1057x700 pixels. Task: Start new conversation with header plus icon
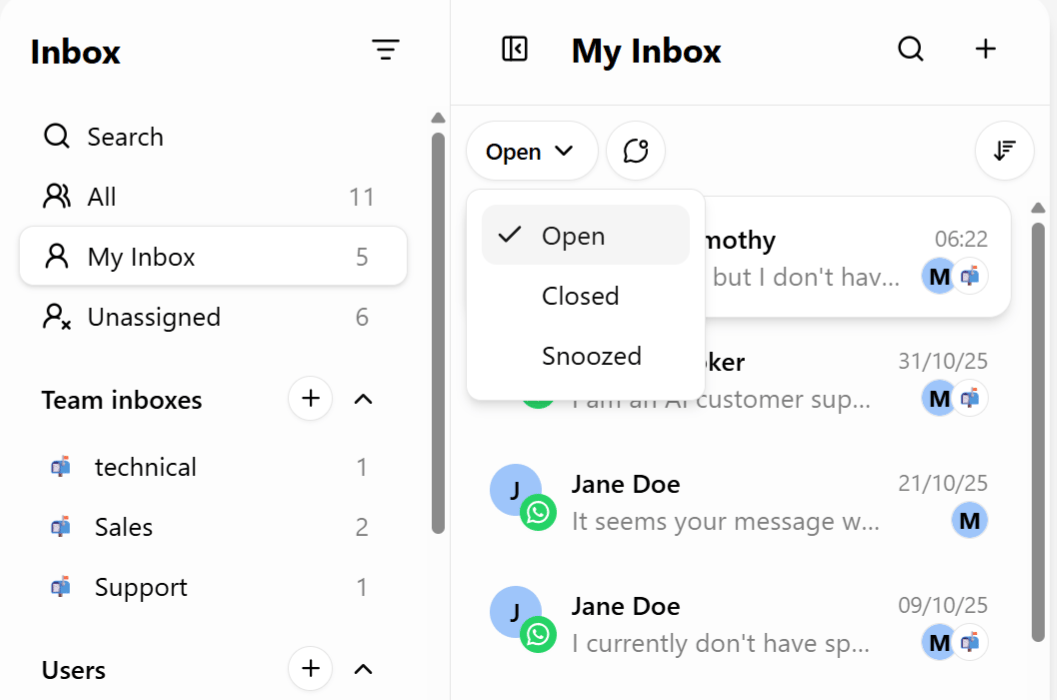point(986,49)
